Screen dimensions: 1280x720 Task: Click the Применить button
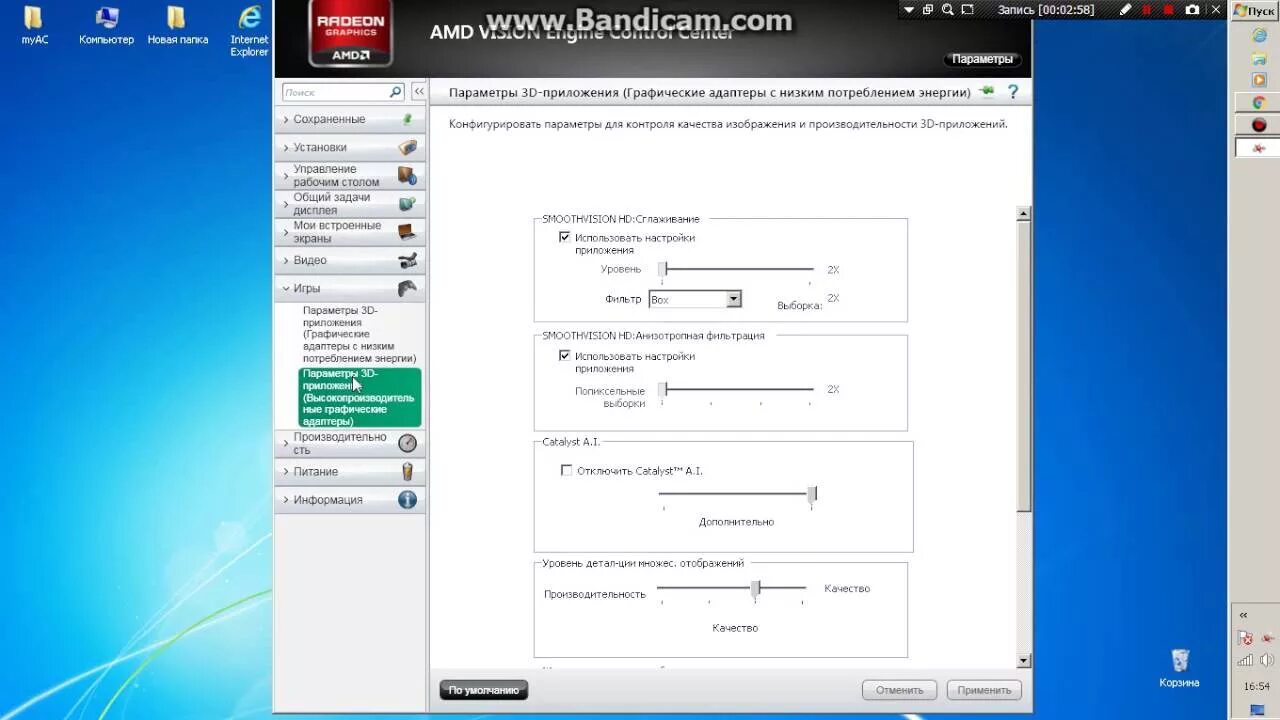[x=983, y=689]
